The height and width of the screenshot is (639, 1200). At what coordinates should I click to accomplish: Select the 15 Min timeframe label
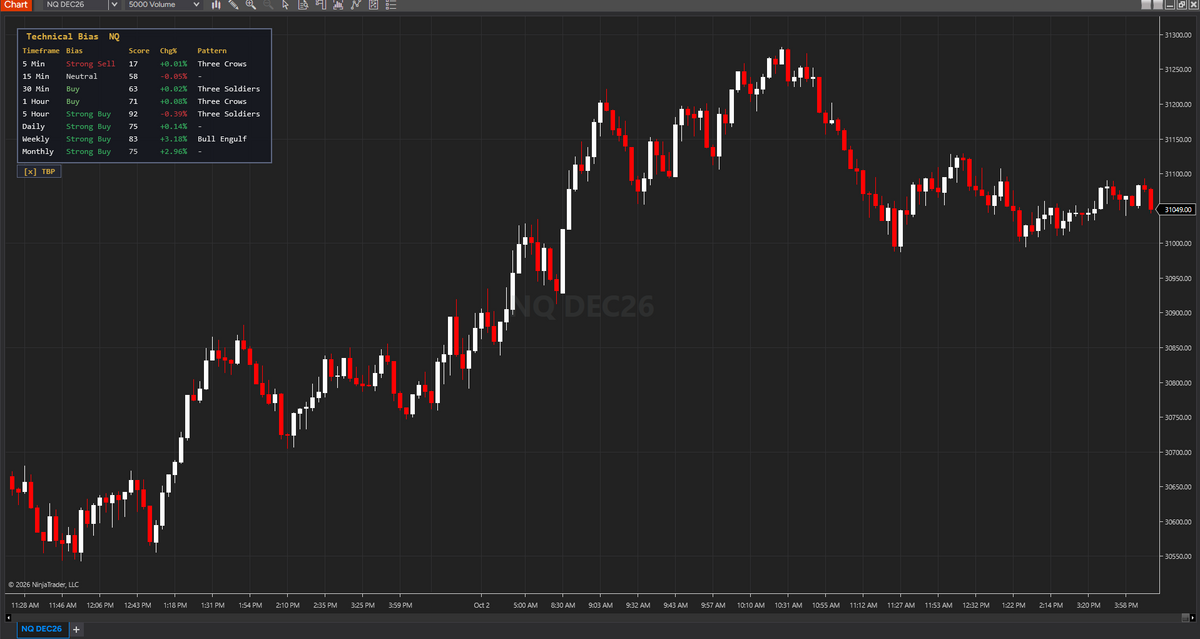(36, 76)
